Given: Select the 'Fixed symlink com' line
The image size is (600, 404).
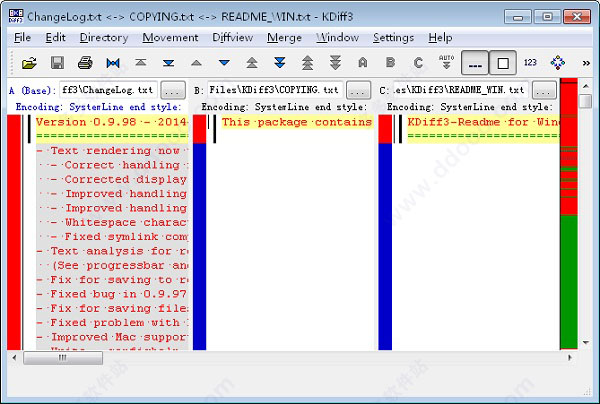Looking at the screenshot, I should click(112, 237).
